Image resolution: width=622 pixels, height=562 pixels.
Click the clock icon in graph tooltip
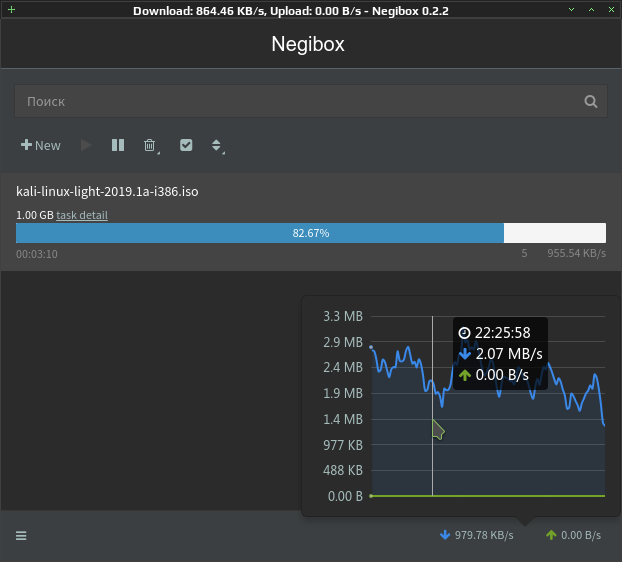464,333
